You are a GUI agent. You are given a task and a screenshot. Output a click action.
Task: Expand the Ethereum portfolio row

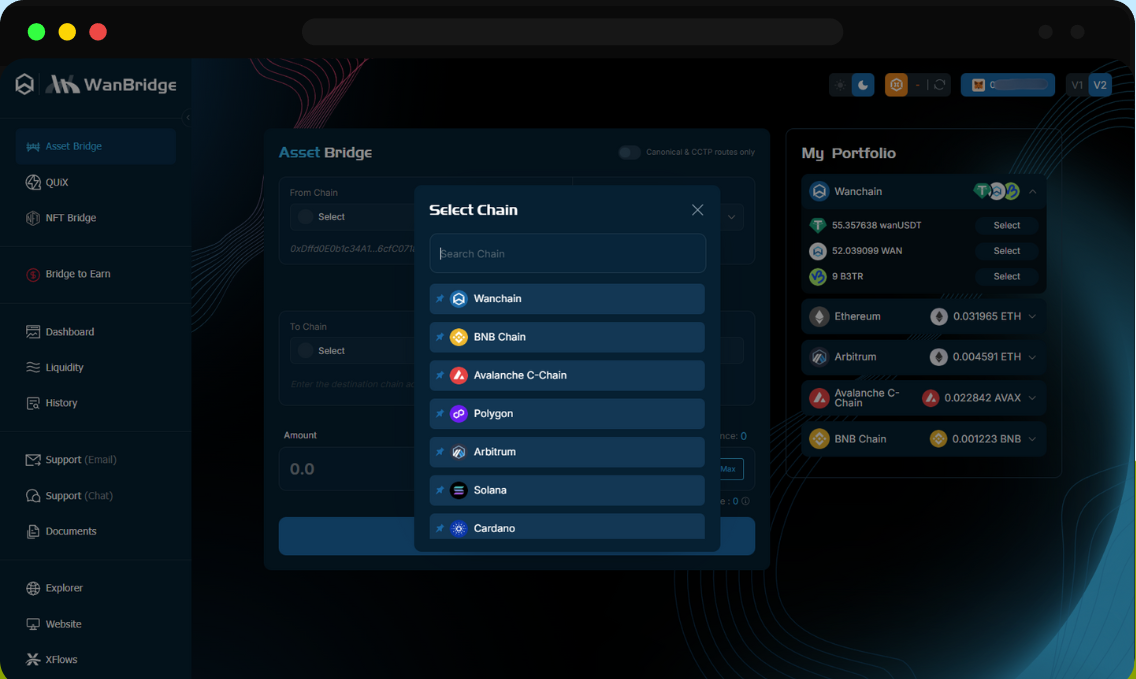click(1032, 316)
